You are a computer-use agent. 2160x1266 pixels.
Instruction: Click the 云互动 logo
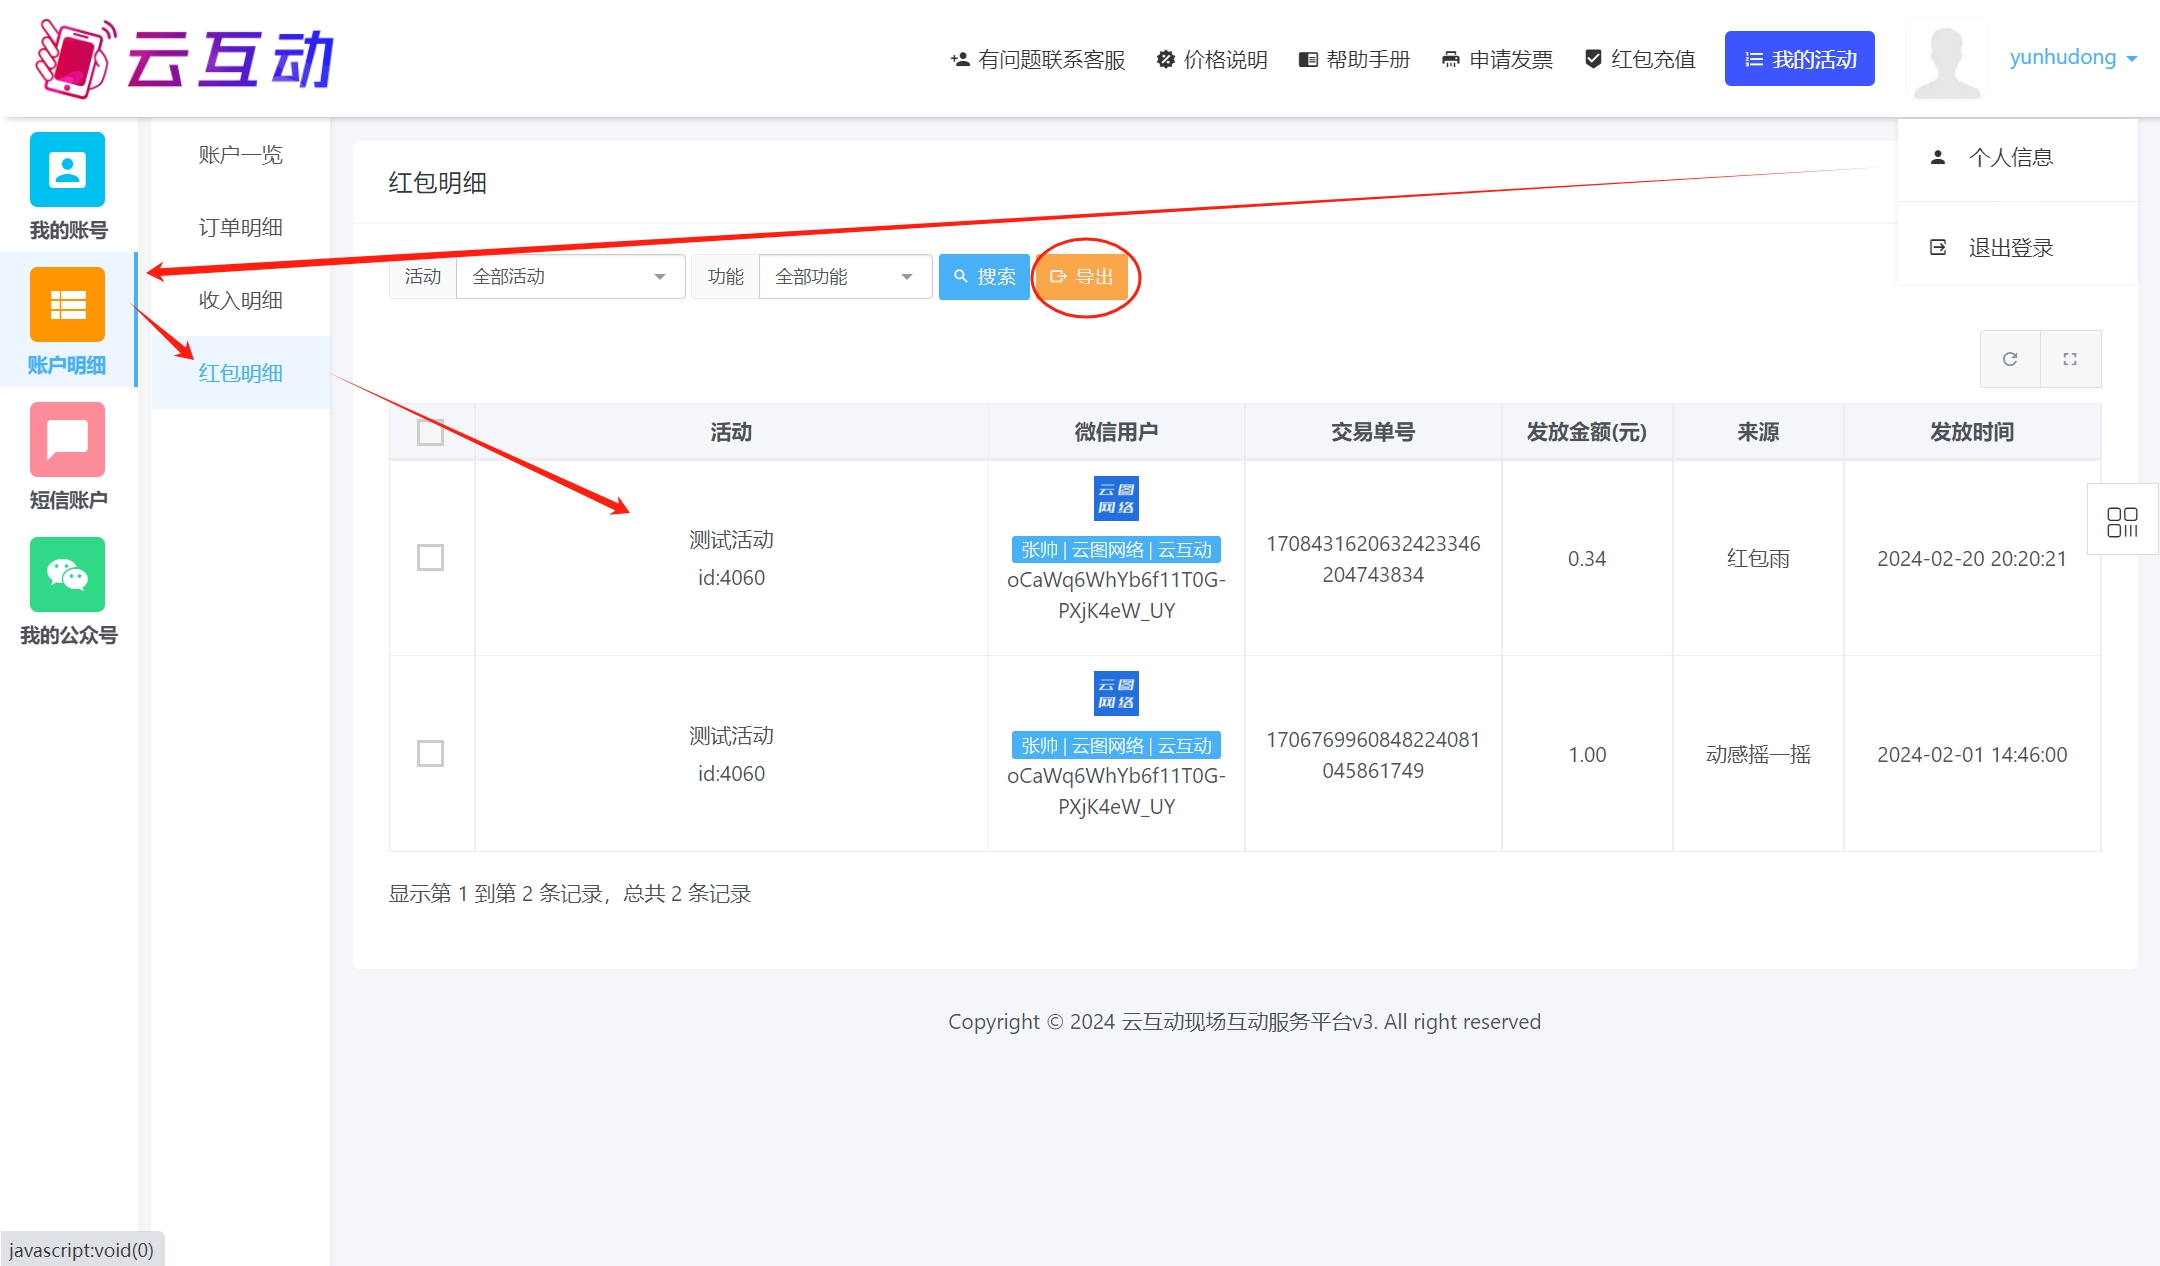[x=185, y=59]
